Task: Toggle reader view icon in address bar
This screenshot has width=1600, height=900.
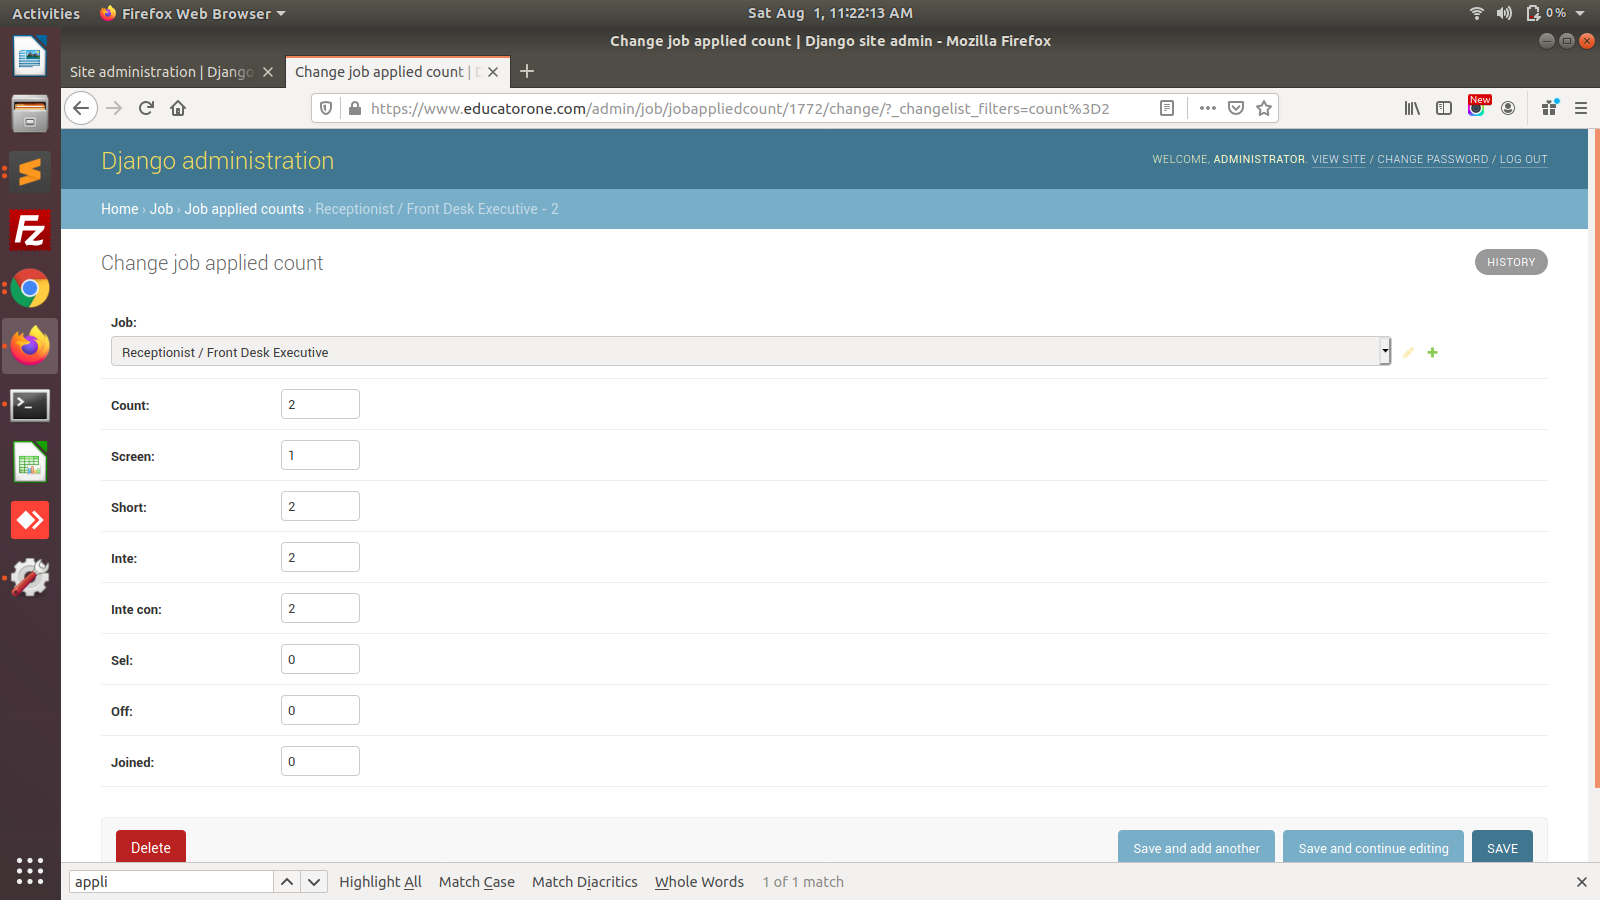Action: pyautogui.click(x=1167, y=108)
